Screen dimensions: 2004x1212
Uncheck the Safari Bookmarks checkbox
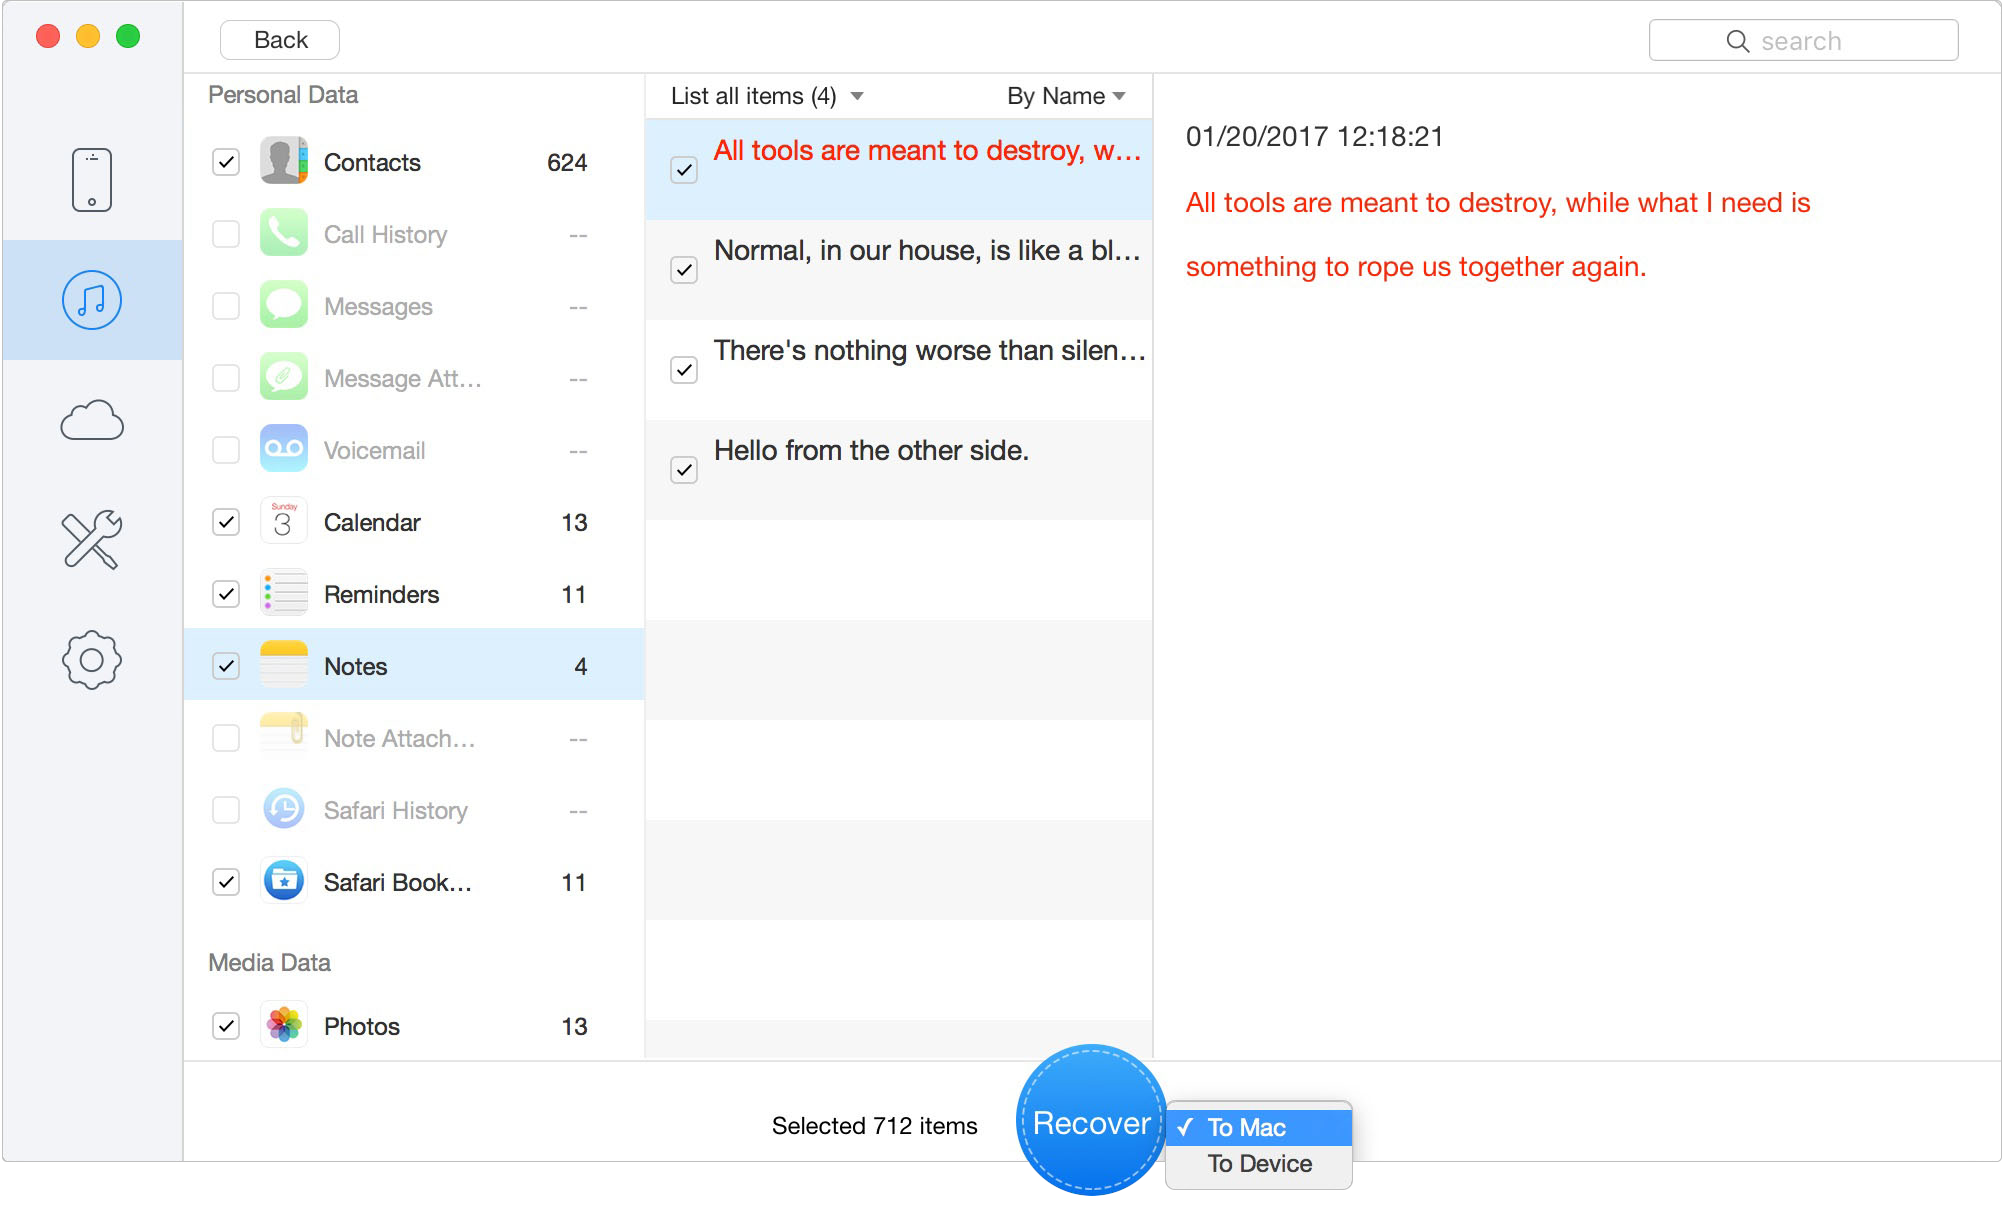[x=226, y=882]
